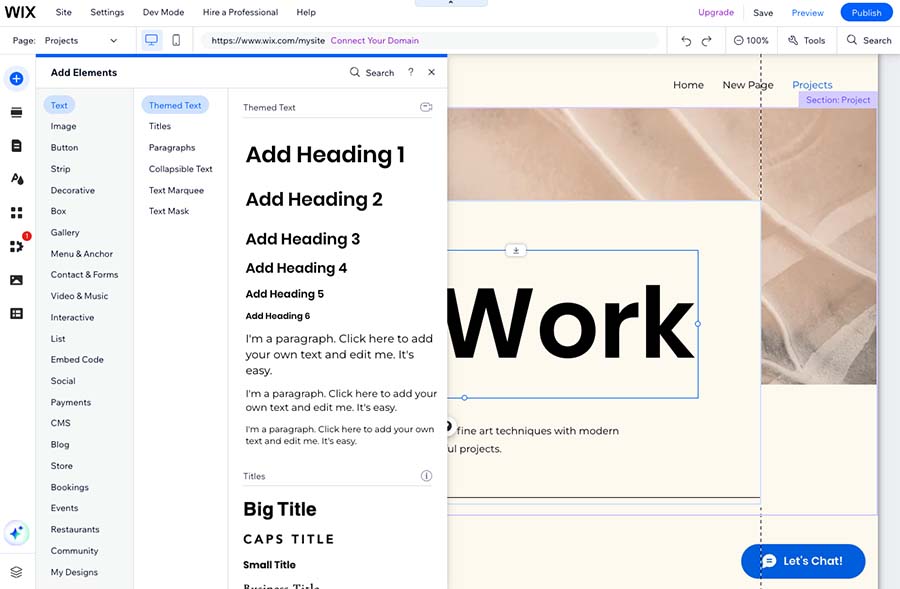Image resolution: width=900 pixels, height=589 pixels.
Task: Open the Help menu
Action: coord(306,12)
